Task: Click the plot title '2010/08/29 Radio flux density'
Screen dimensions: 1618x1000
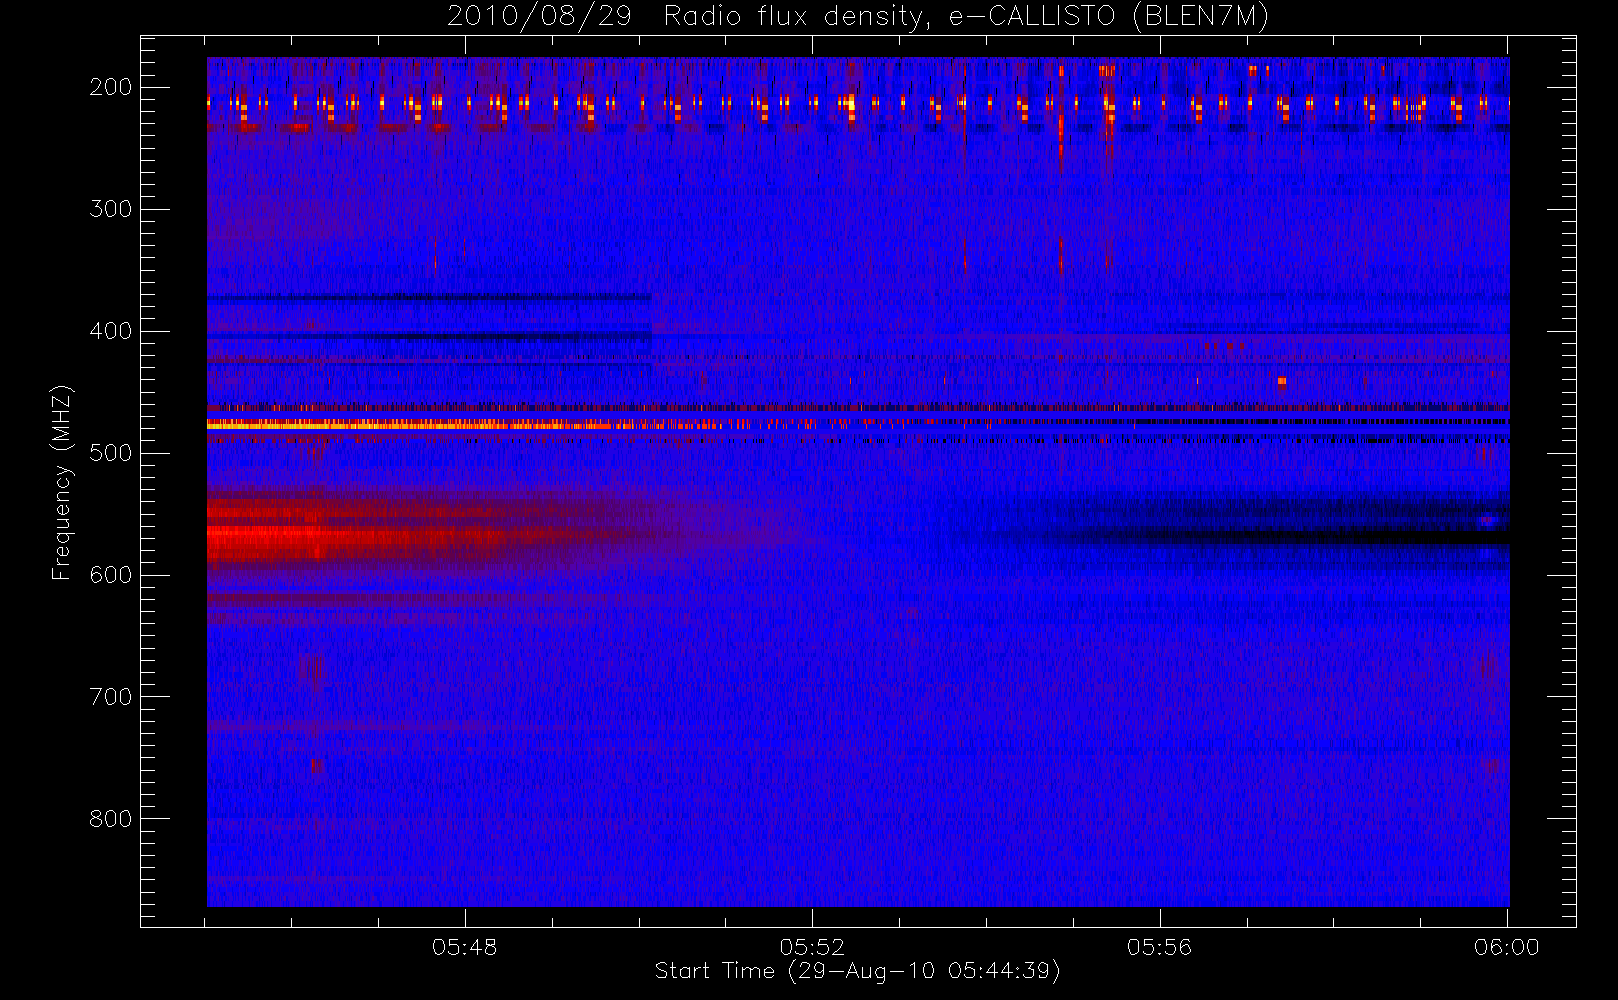Action: tap(857, 16)
